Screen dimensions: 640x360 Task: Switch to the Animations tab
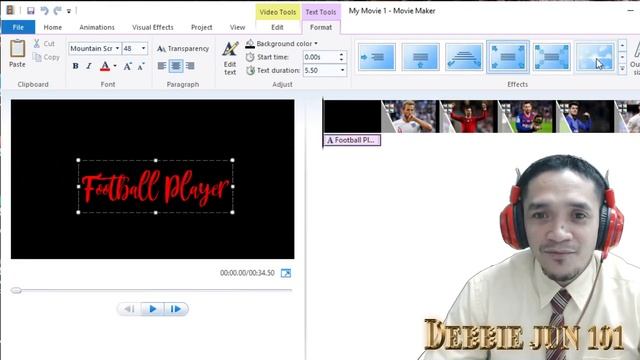click(x=97, y=27)
